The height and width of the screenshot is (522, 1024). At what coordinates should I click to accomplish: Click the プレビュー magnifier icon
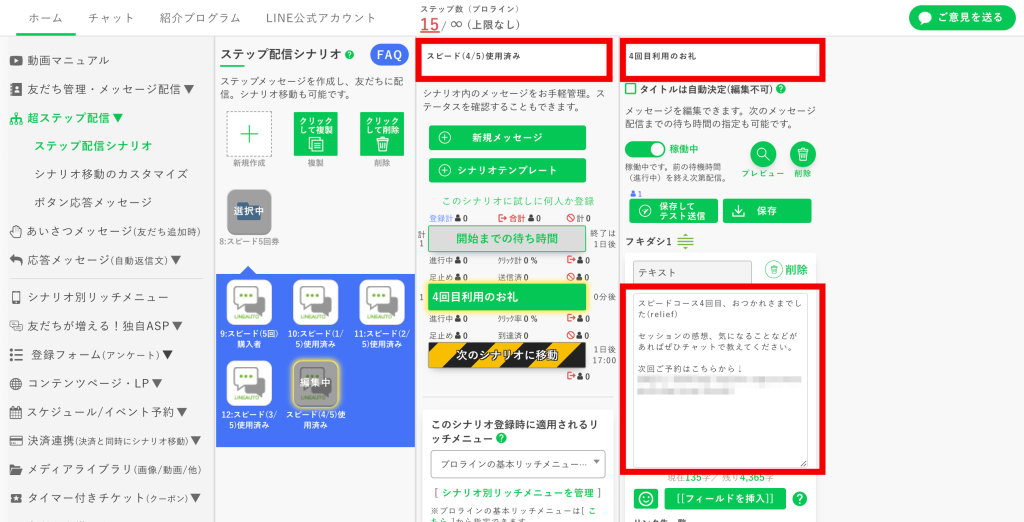click(763, 155)
